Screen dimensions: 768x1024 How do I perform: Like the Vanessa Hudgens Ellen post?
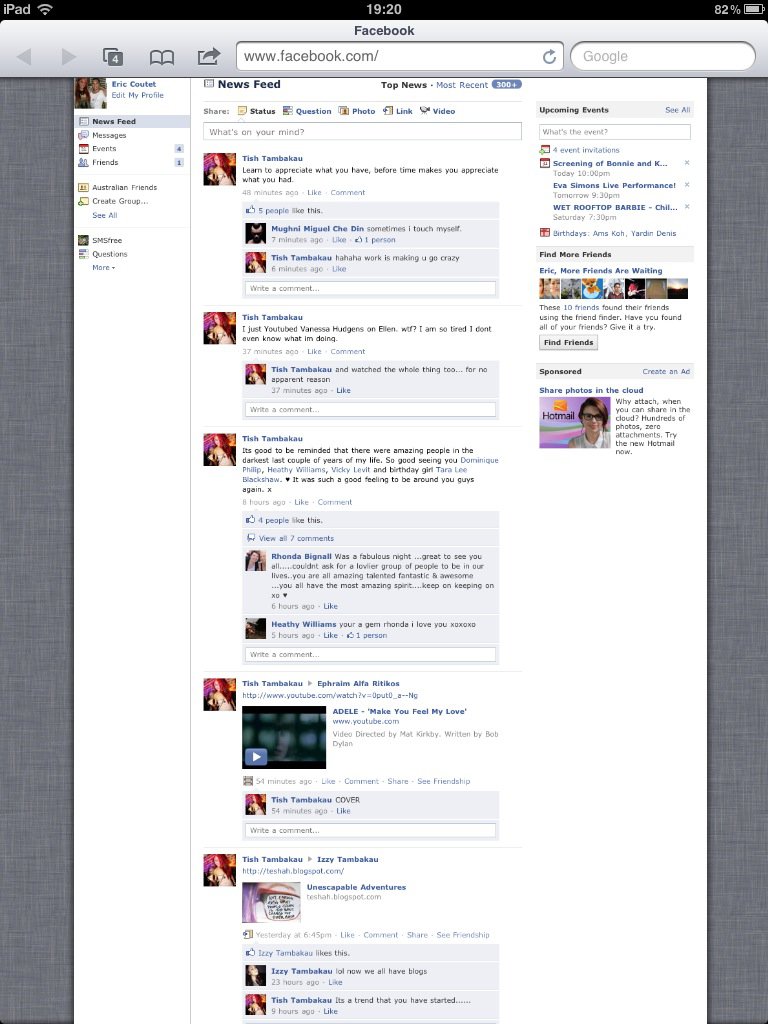(x=314, y=351)
